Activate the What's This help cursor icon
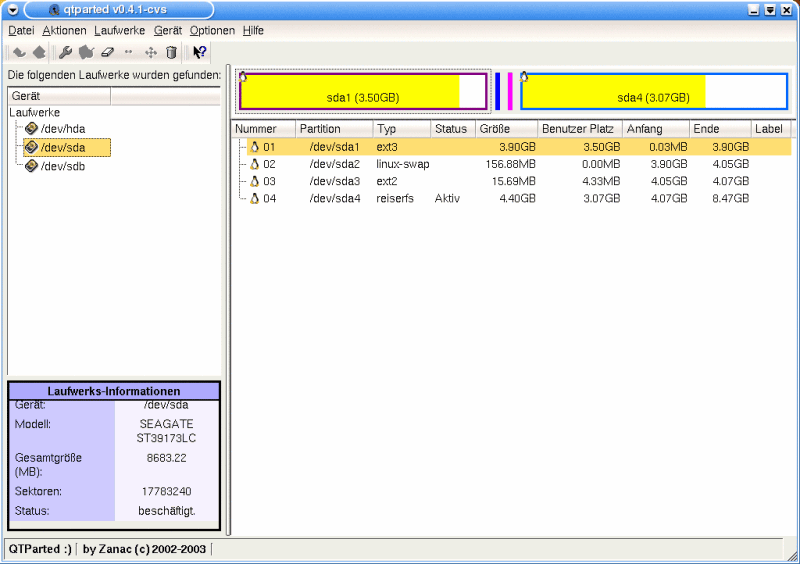 pyautogui.click(x=199, y=52)
